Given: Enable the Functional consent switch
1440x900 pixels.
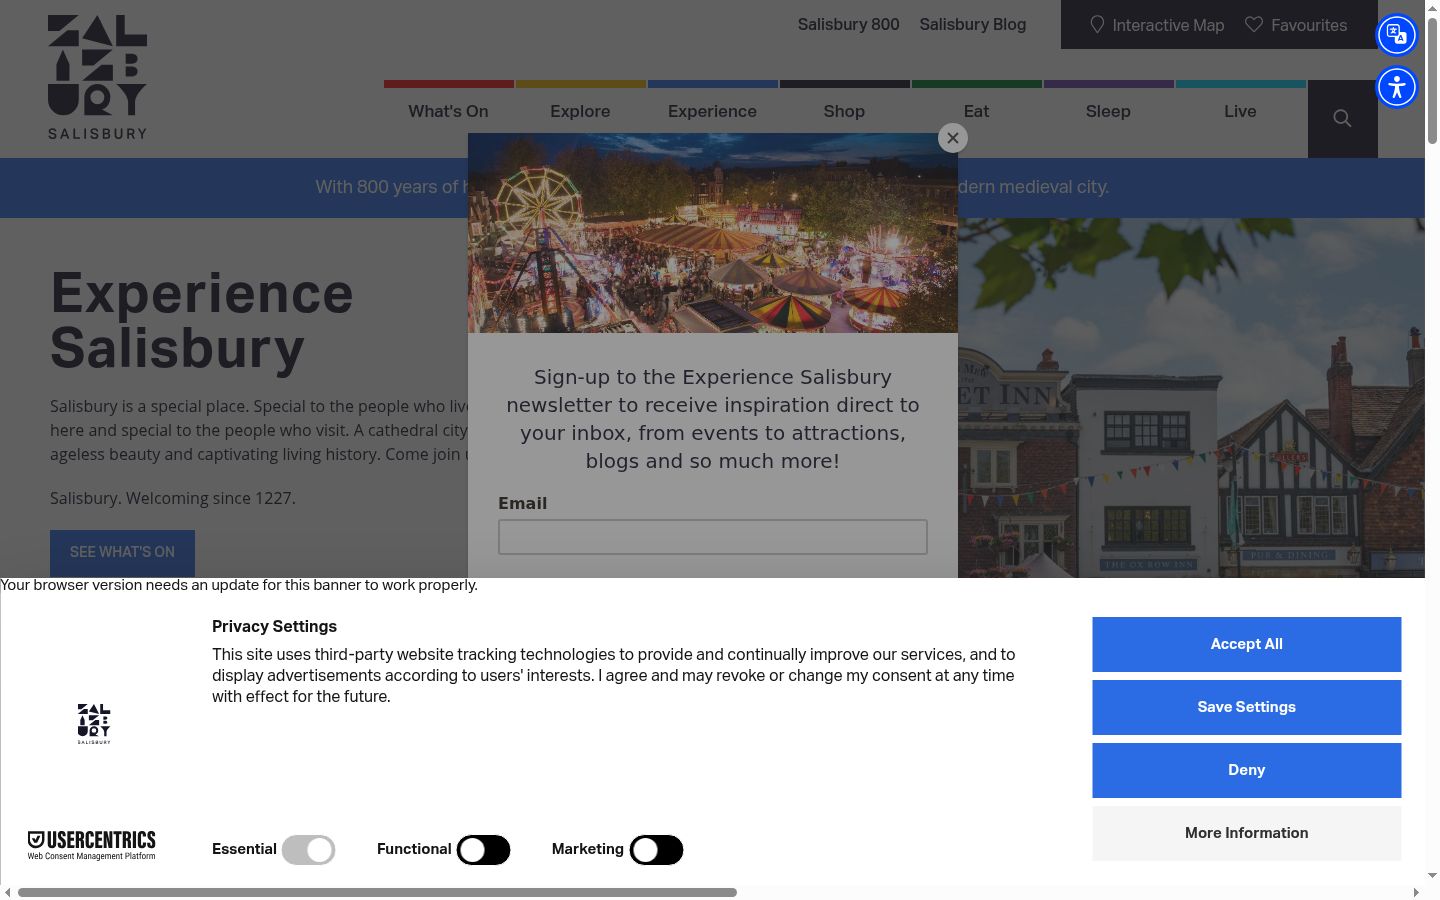Looking at the screenshot, I should (x=484, y=850).
